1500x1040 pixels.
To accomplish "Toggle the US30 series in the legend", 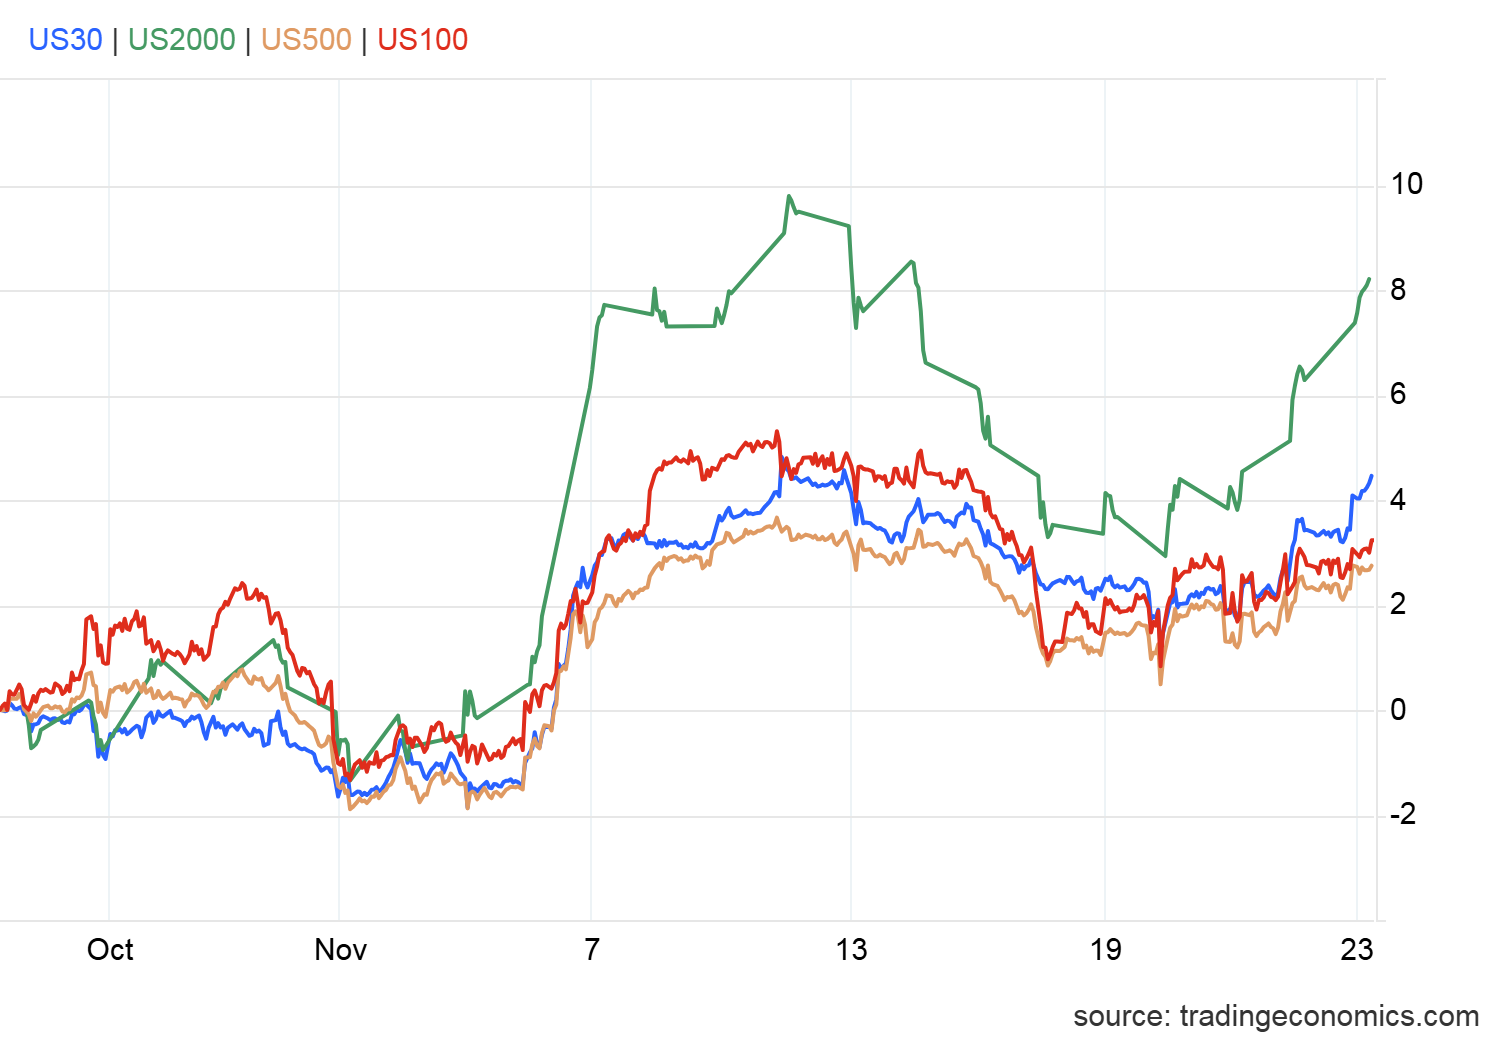I will point(65,40).
